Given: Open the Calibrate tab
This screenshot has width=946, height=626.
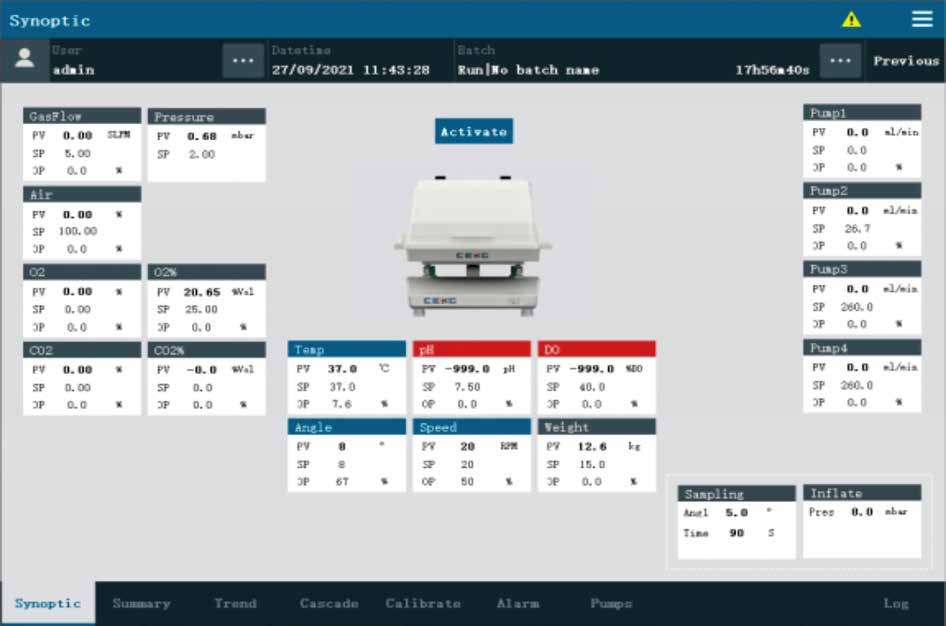Looking at the screenshot, I should point(423,603).
